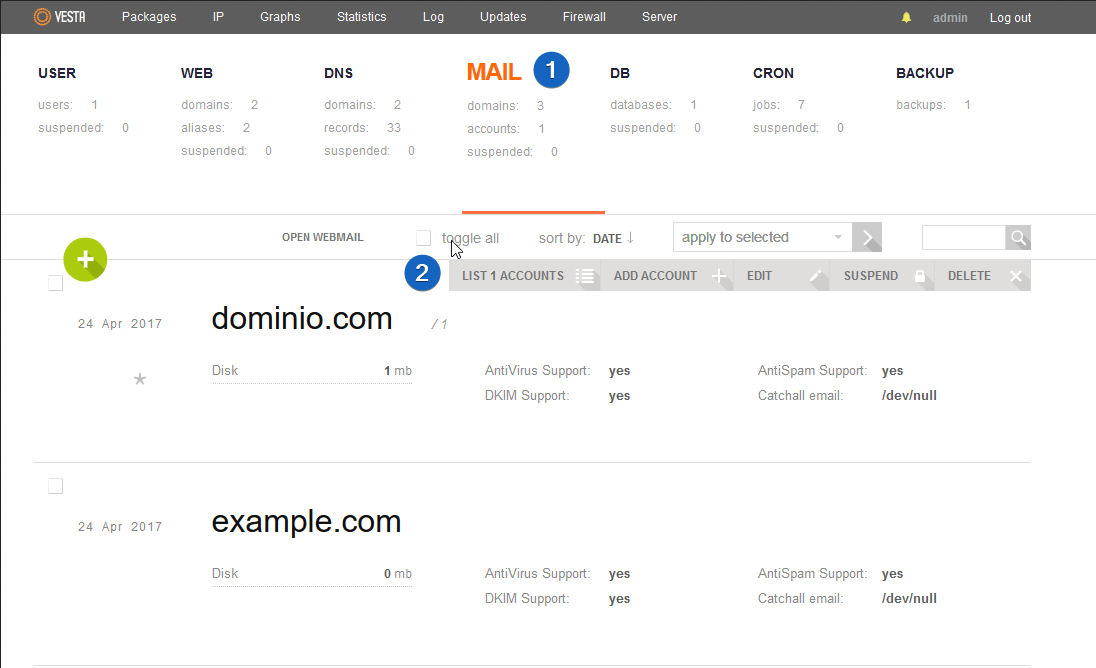Check the toggle all checkbox
Image resolution: width=1096 pixels, height=668 pixels.
click(x=424, y=238)
